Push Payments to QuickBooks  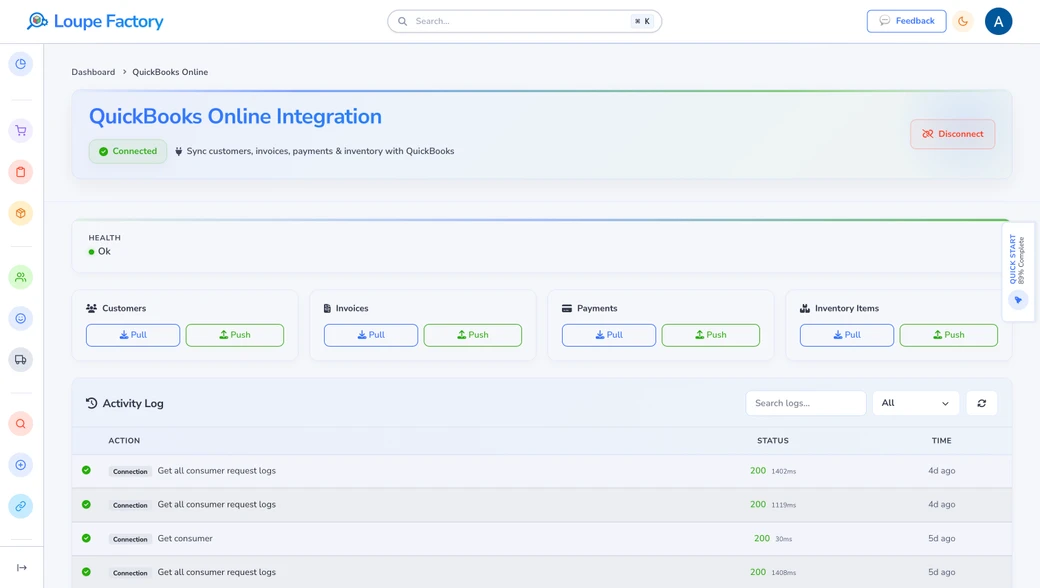710,335
